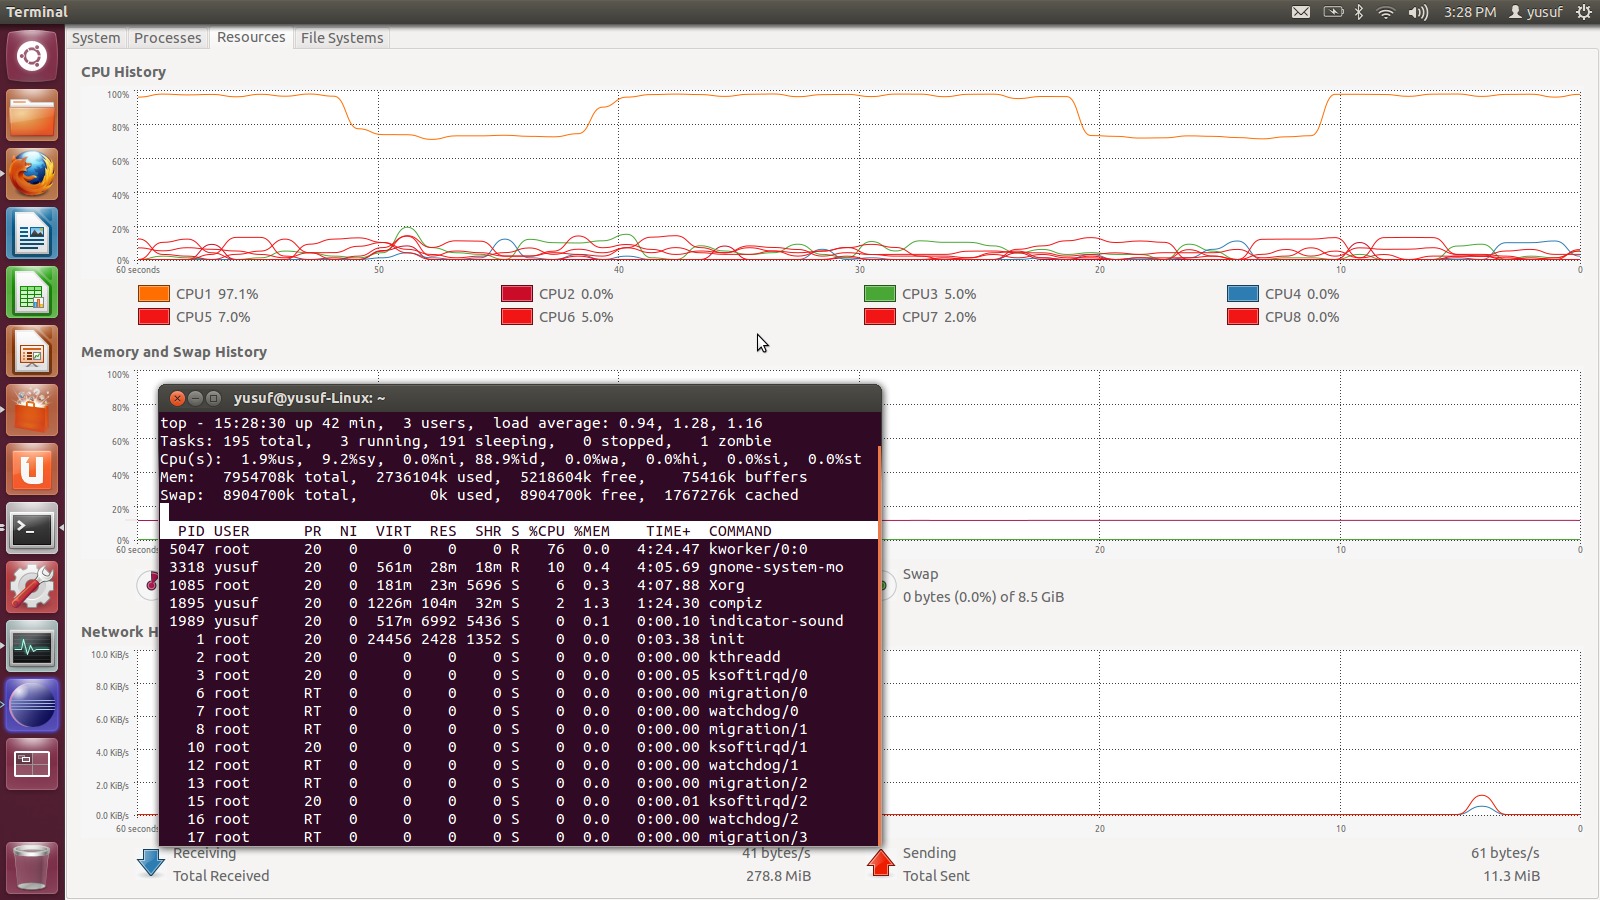Switch to the Processes tab
The height and width of the screenshot is (900, 1600).
click(167, 37)
